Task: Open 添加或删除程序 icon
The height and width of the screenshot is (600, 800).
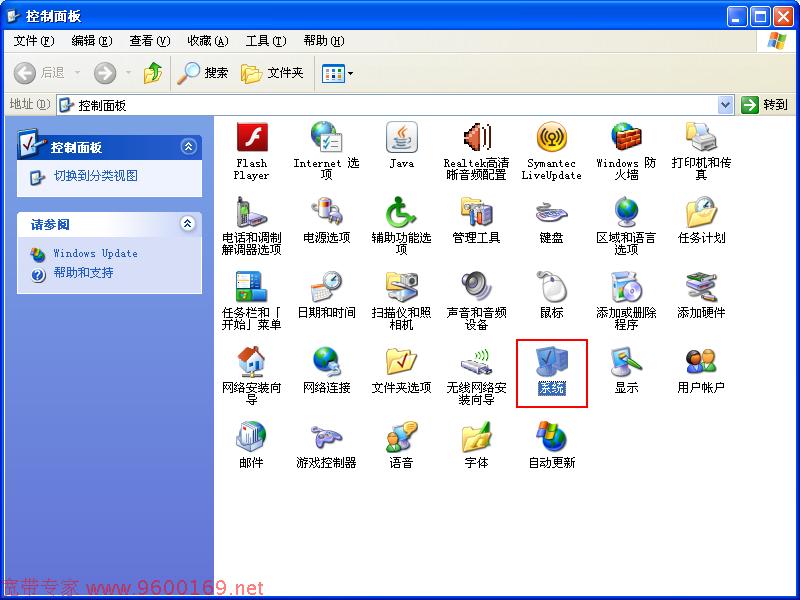Action: click(x=626, y=301)
